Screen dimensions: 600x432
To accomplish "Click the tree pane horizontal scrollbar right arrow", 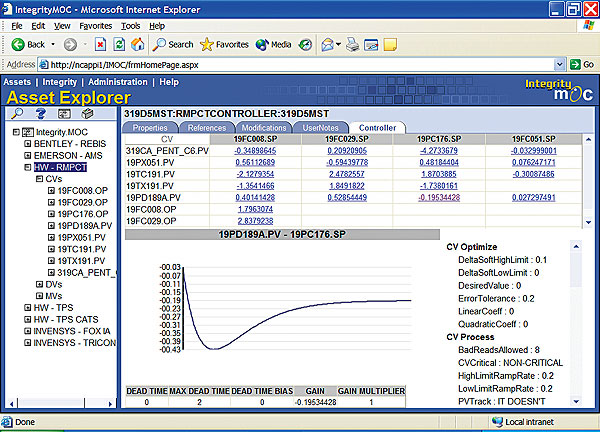I will coord(111,404).
